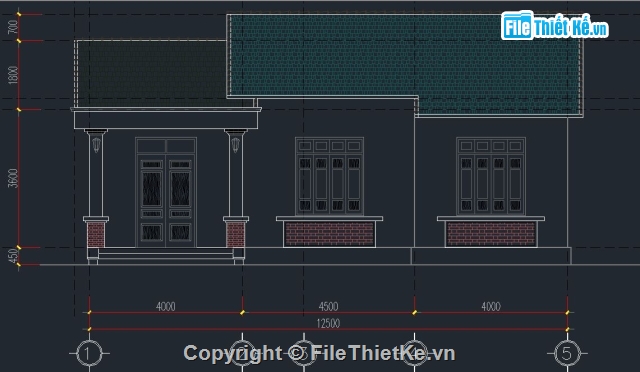The image size is (640, 372).
Task: Select the 700 vertical dimension text
Action: pyautogui.click(x=13, y=27)
